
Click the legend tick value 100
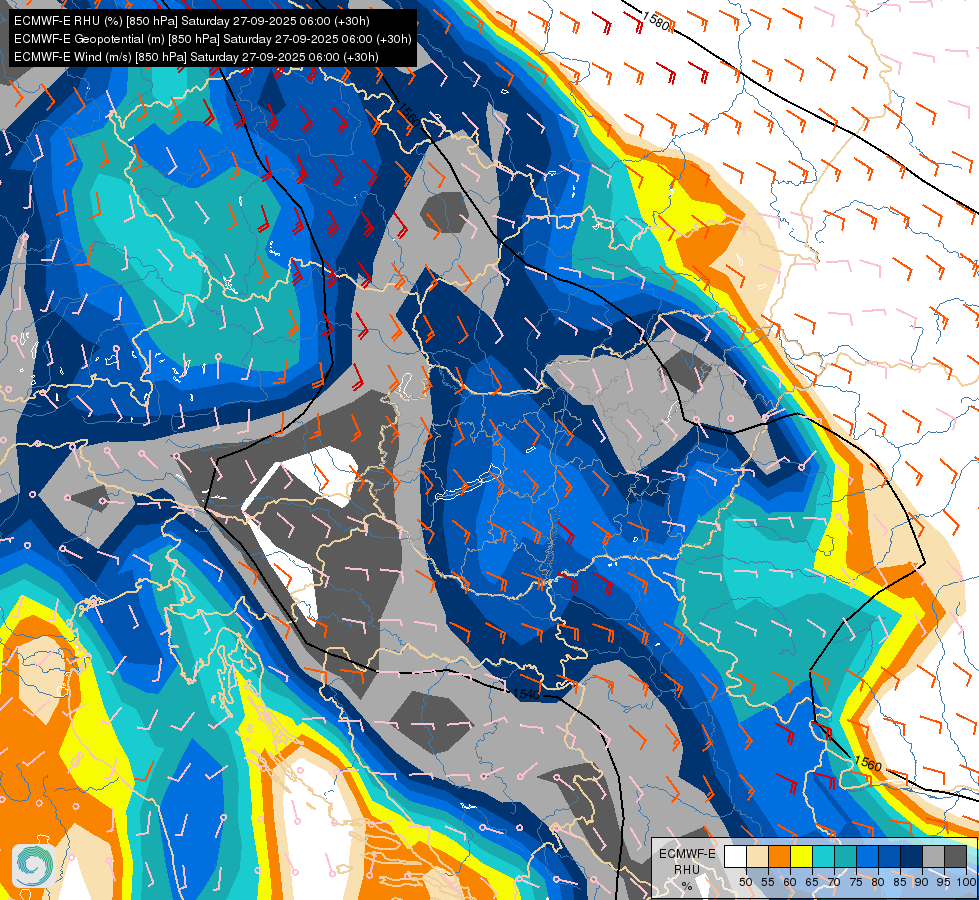coord(966,883)
